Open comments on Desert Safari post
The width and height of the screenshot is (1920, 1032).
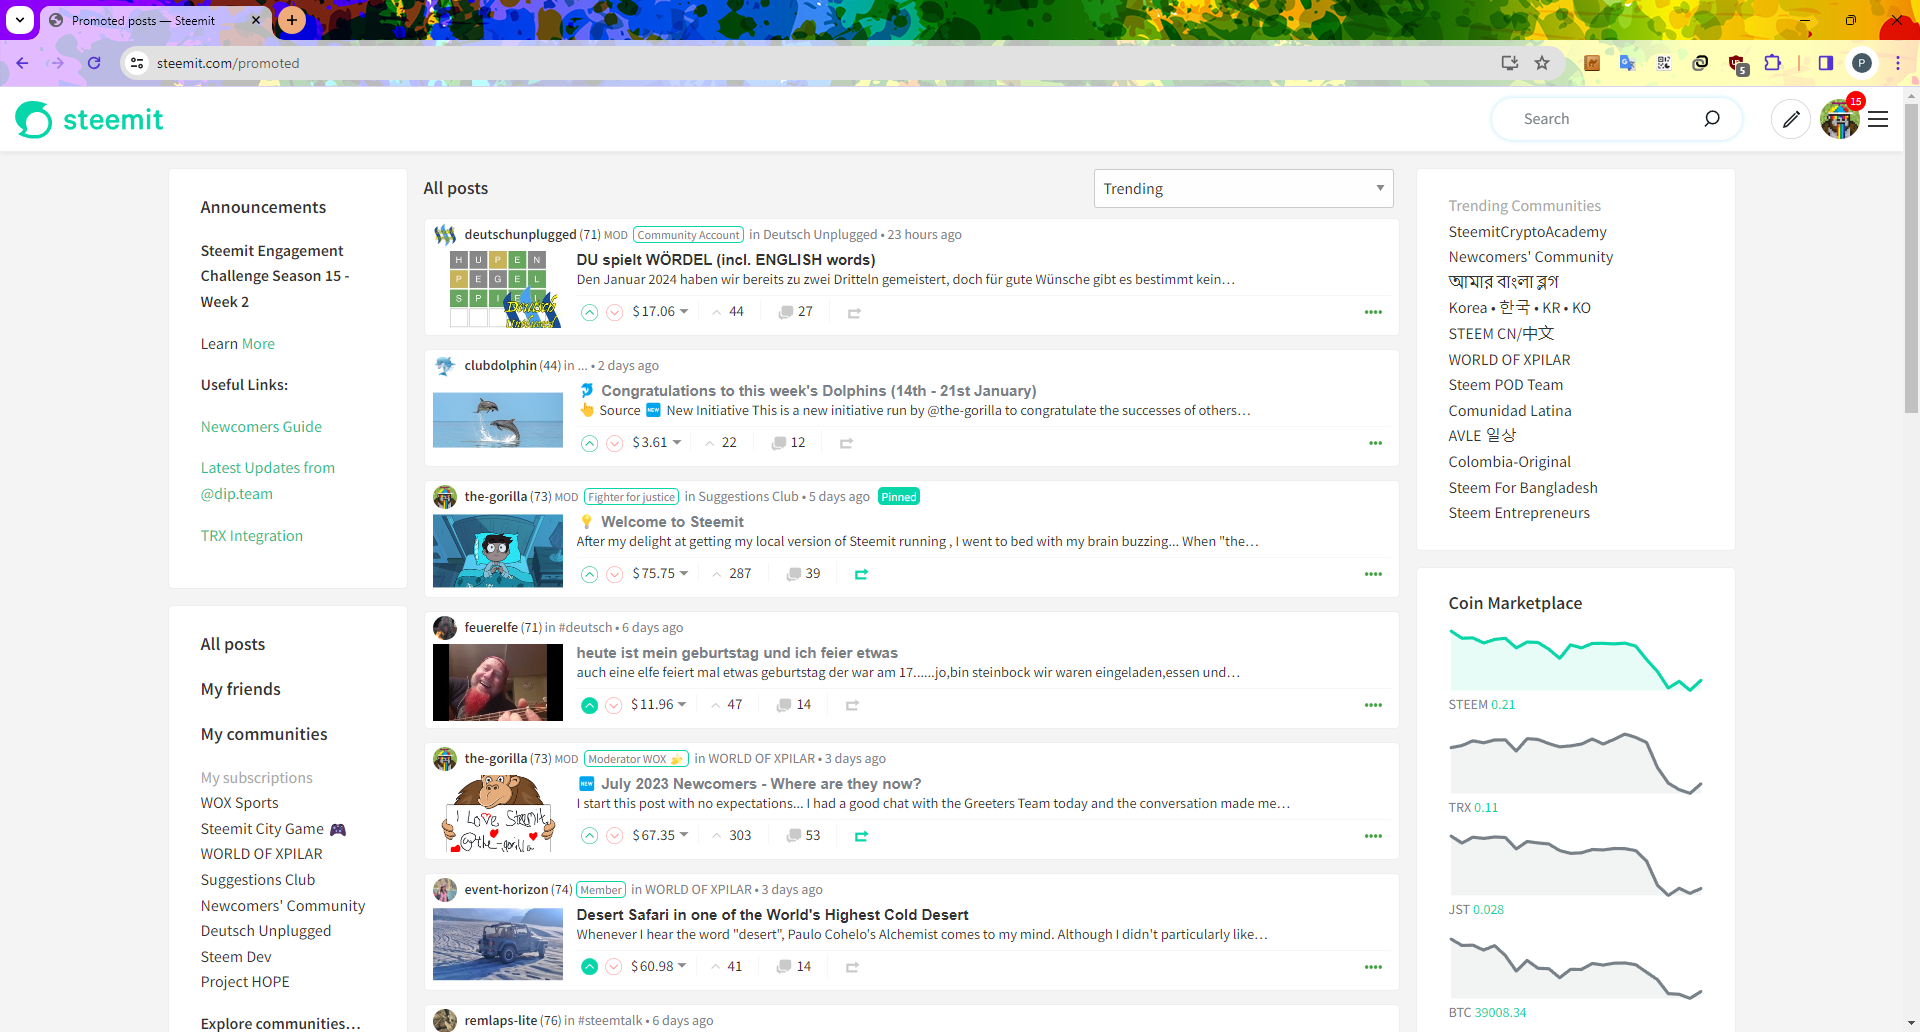tap(794, 967)
